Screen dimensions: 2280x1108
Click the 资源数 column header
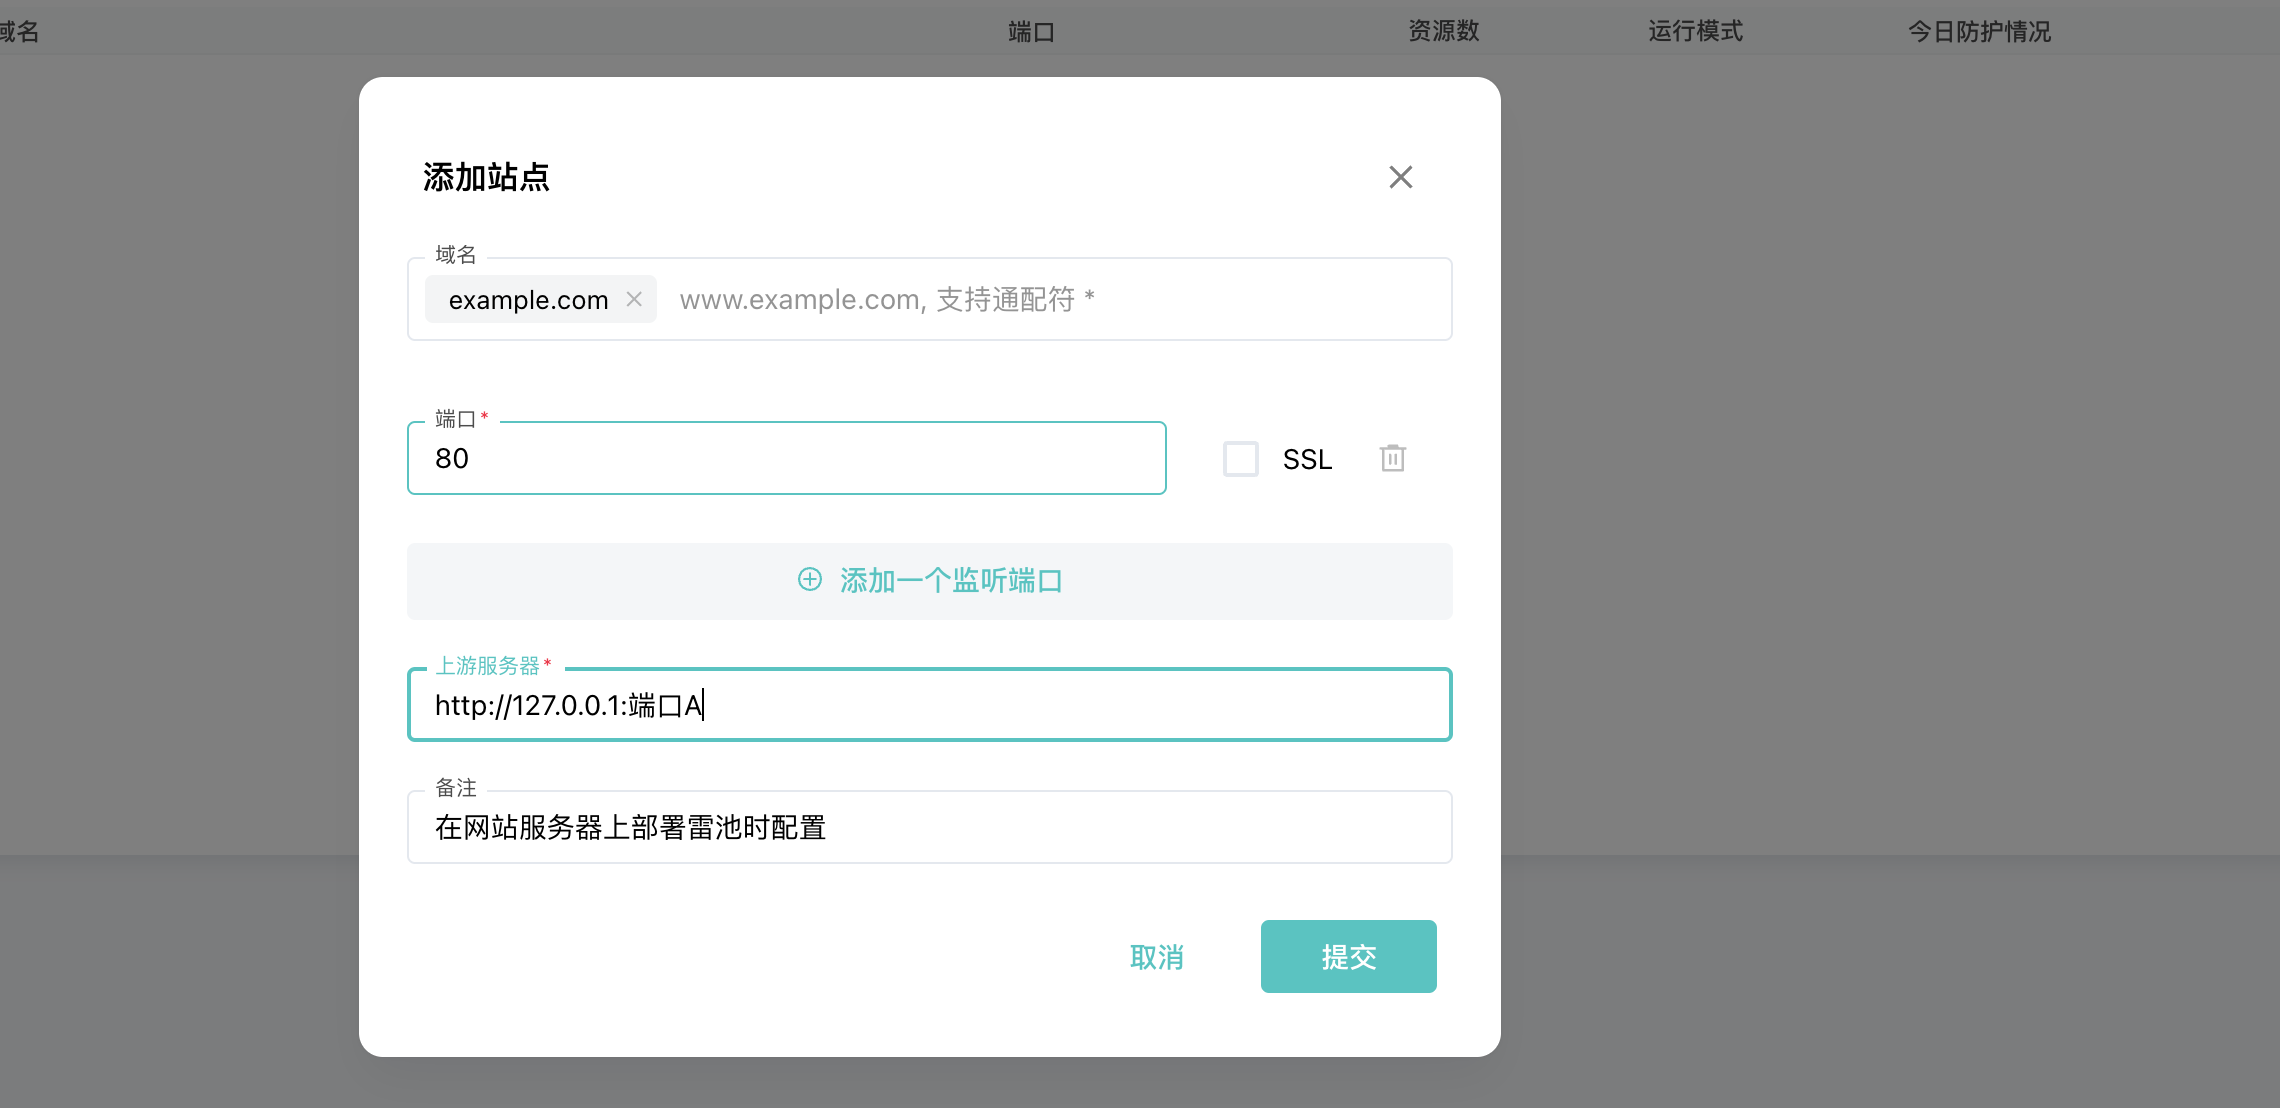[1443, 32]
